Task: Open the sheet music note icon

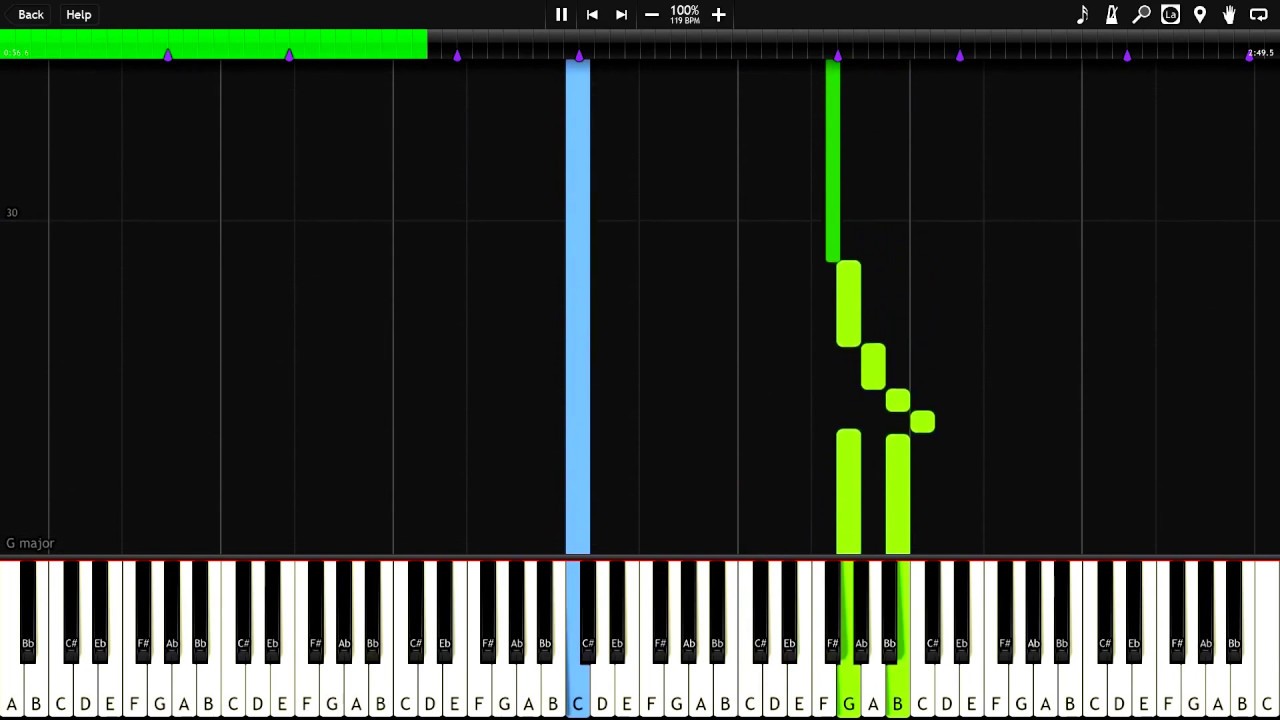Action: coord(1083,15)
